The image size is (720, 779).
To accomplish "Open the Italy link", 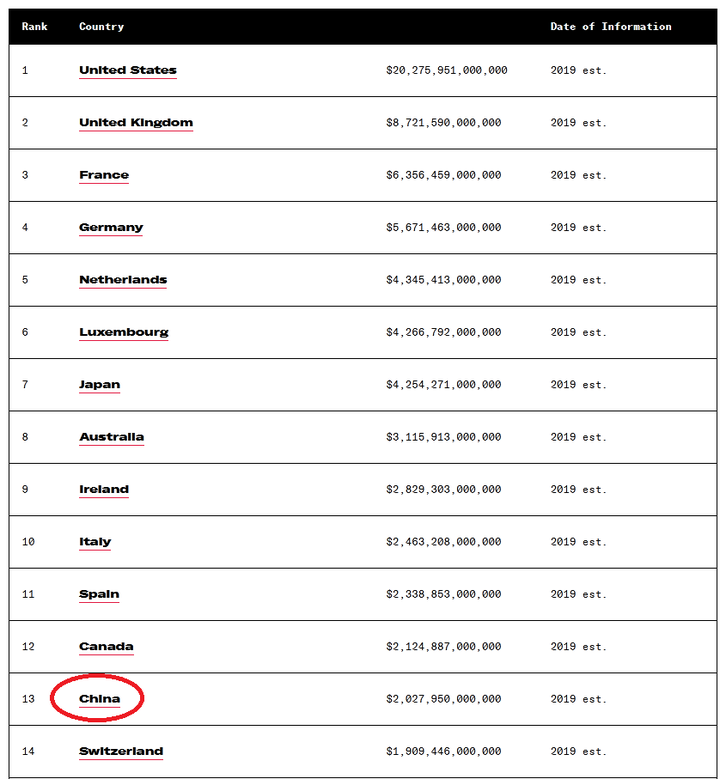I will coord(95,542).
